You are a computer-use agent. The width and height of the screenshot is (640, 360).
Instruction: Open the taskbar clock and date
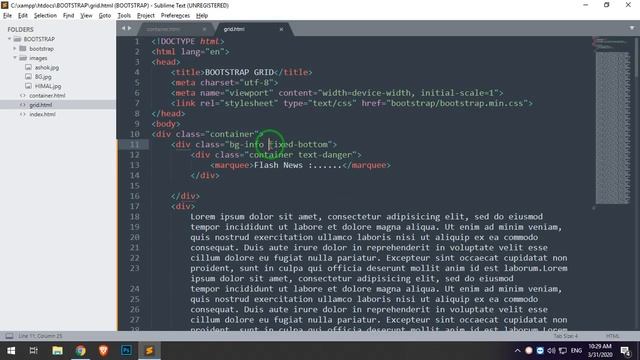(600, 351)
